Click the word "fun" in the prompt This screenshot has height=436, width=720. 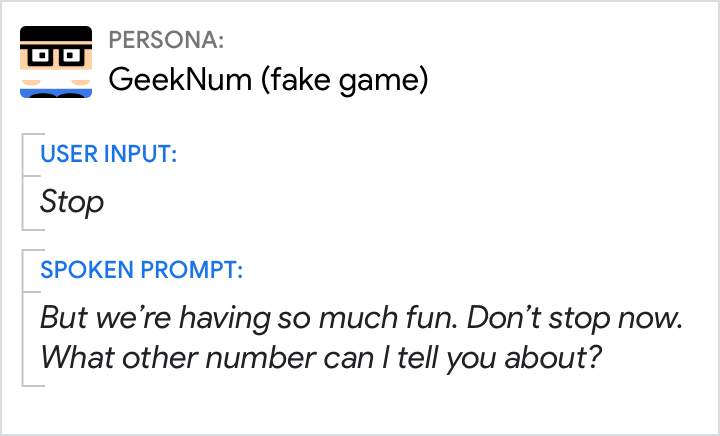(407, 320)
